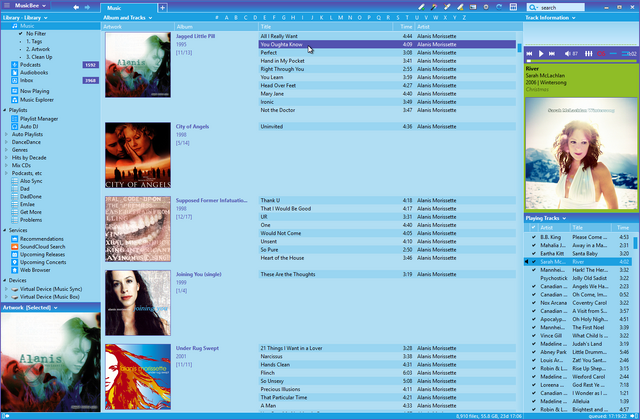This screenshot has height=420, width=640.
Task: Open the Library - Library dropdown
Action: click(25, 18)
